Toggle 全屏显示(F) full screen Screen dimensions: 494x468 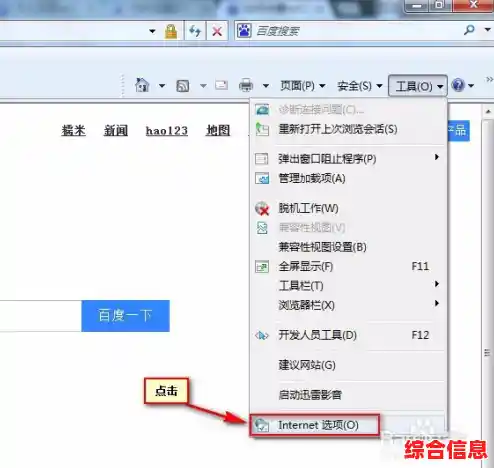coord(348,266)
